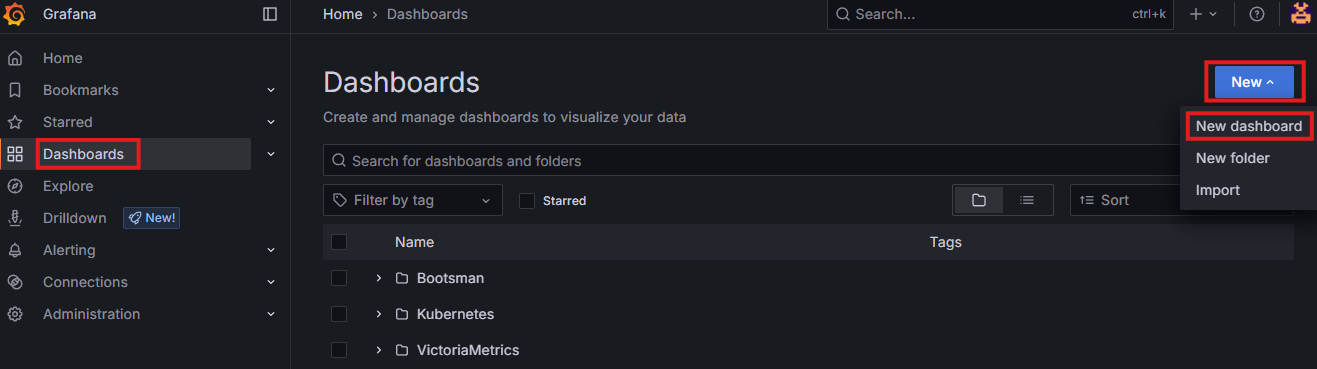
Task: Click the Bootsman folder icon
Action: pyautogui.click(x=402, y=278)
